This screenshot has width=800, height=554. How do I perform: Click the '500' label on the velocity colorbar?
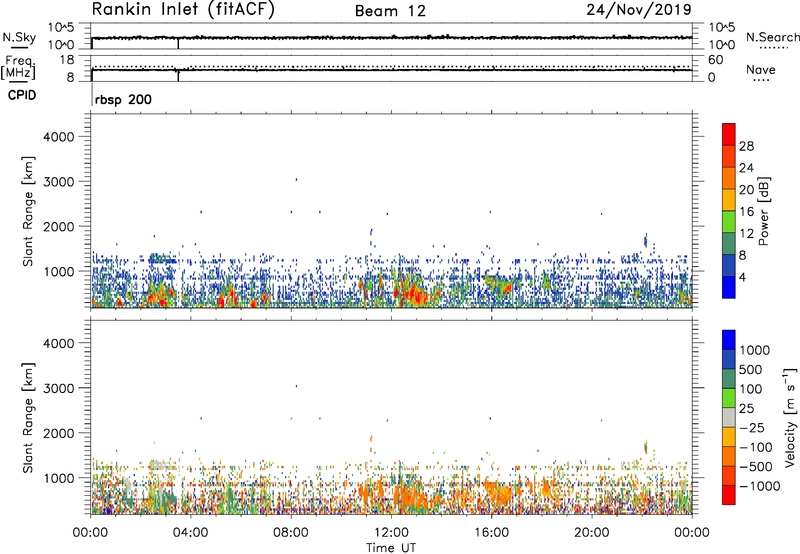(750, 369)
